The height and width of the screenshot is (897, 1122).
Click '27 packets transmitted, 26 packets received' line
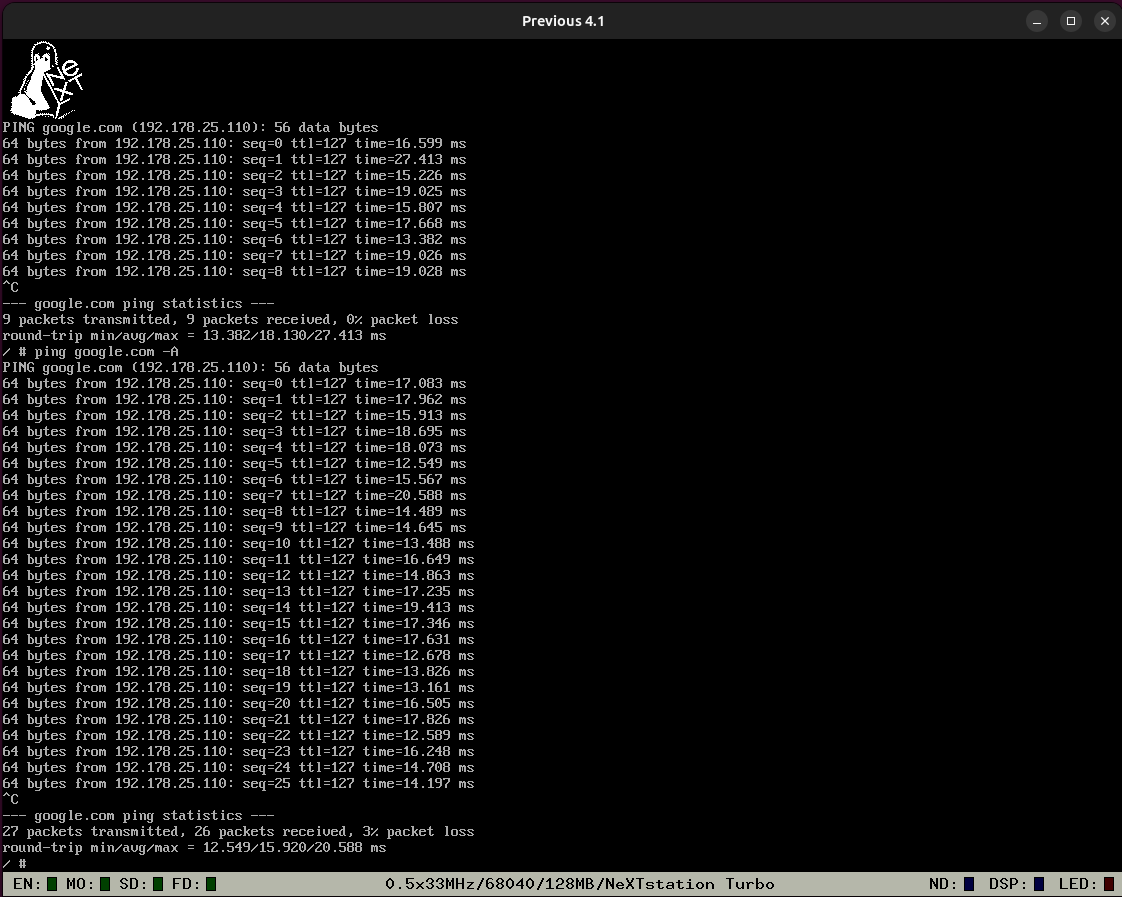click(x=238, y=832)
